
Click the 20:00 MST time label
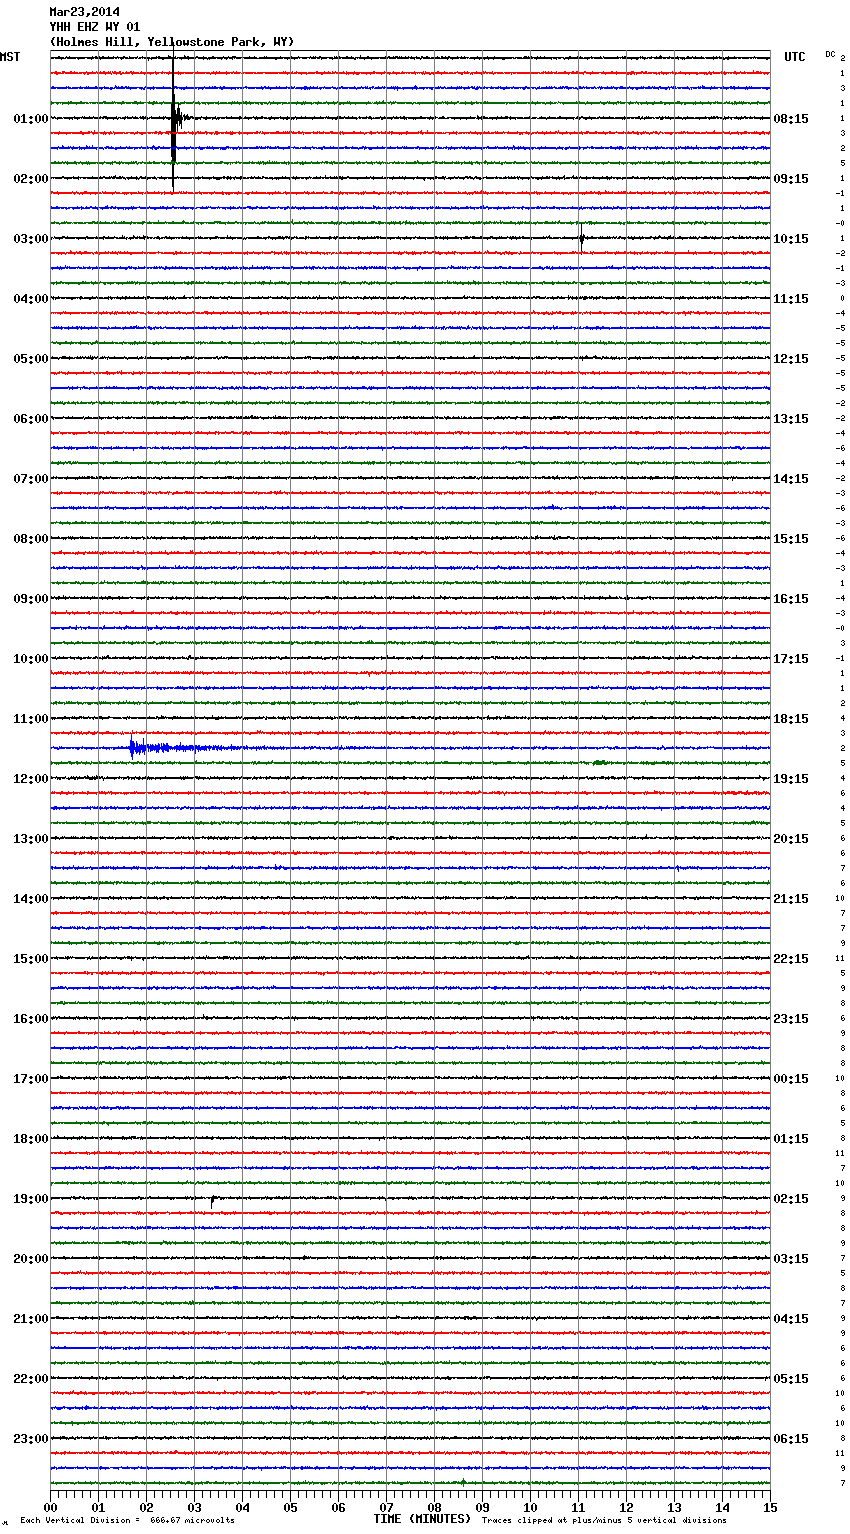(31, 1259)
